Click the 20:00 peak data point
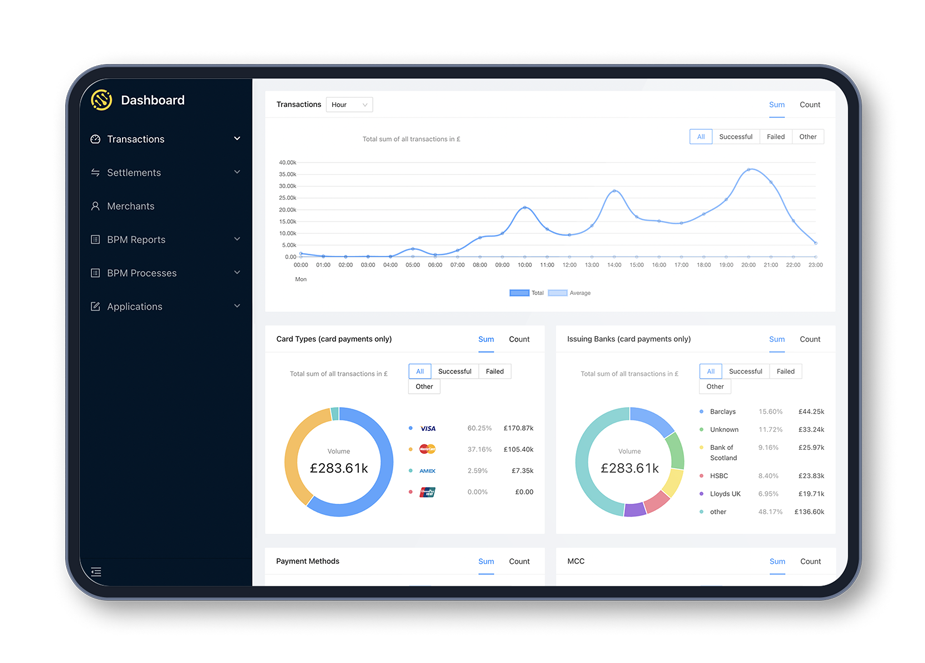Image resolution: width=925 pixels, height=663 pixels. point(749,170)
